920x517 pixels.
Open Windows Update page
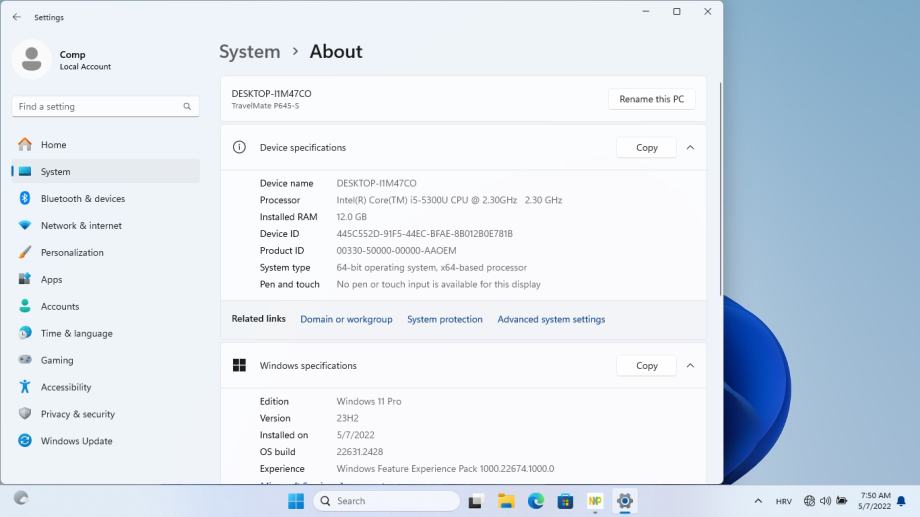[x=76, y=441]
